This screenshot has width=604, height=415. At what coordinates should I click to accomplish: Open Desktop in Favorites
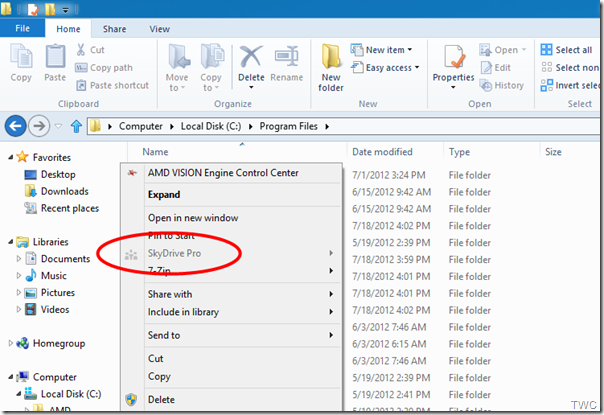50,175
